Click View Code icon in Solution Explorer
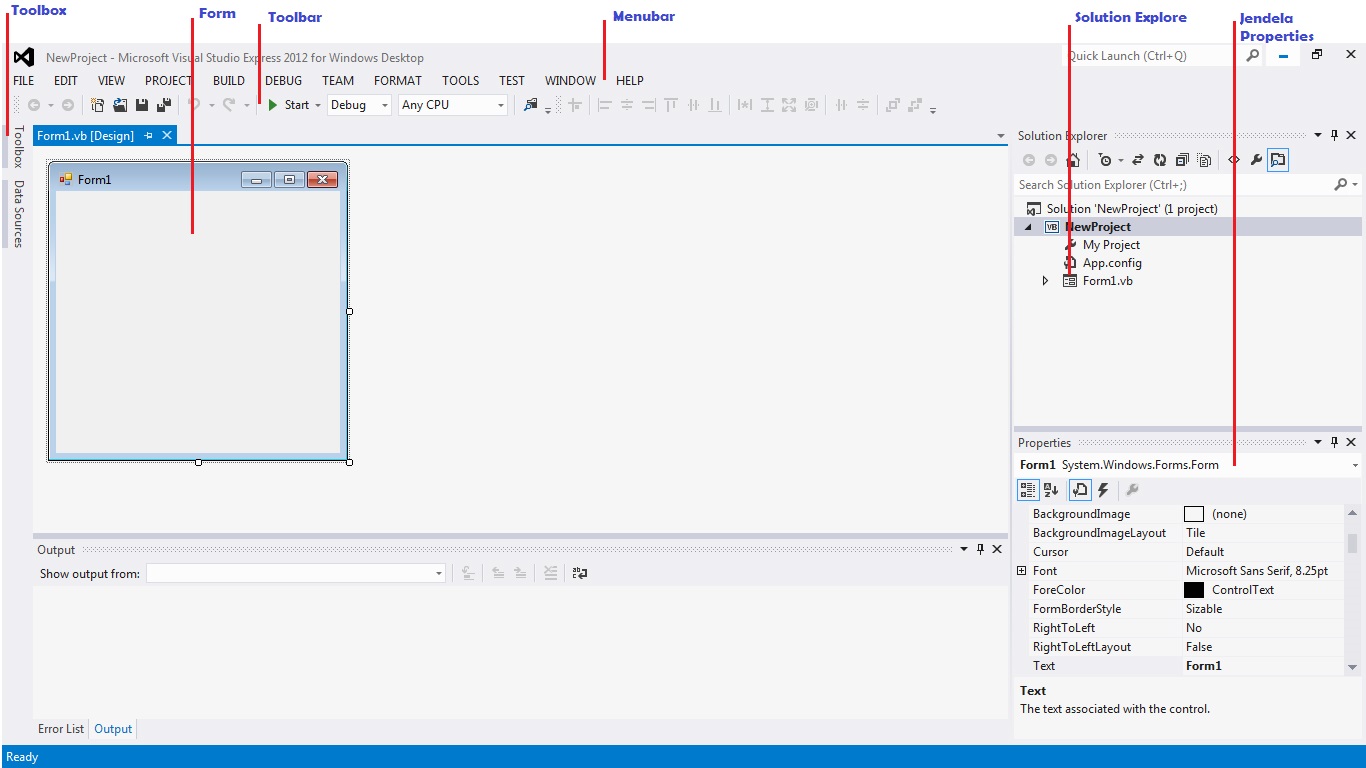The image size is (1366, 768). tap(1234, 160)
